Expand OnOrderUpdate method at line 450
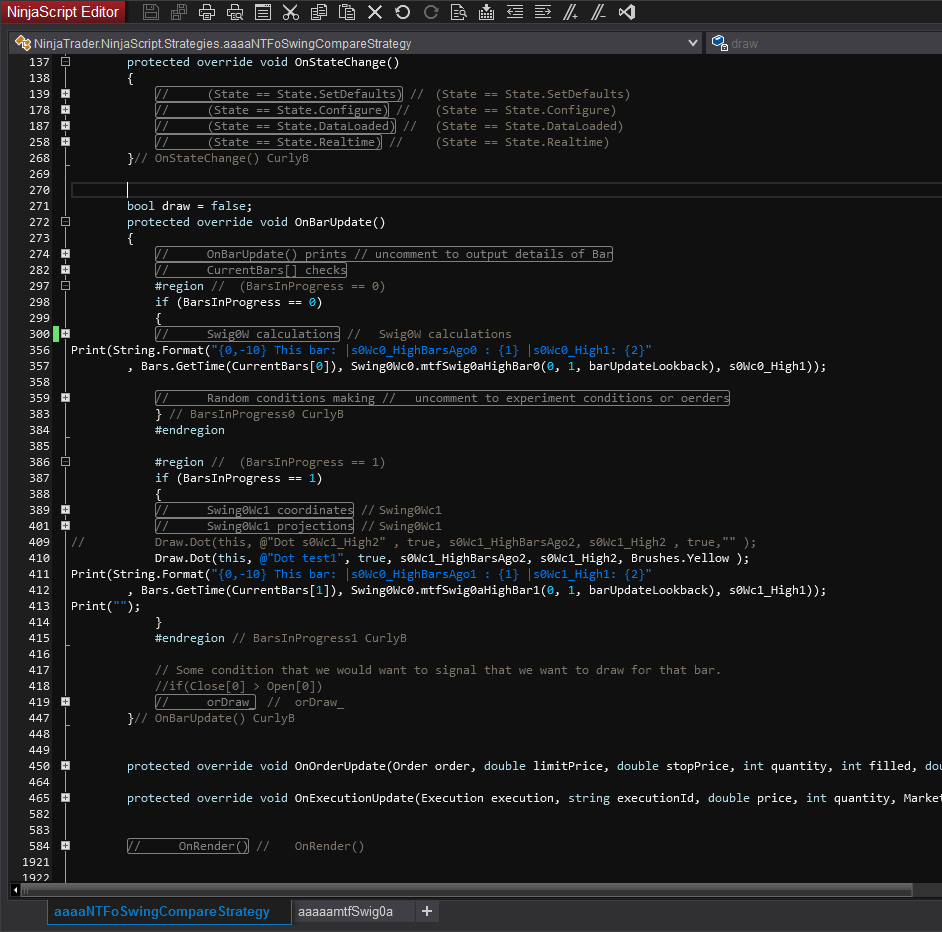This screenshot has height=932, width=942. tap(65, 766)
